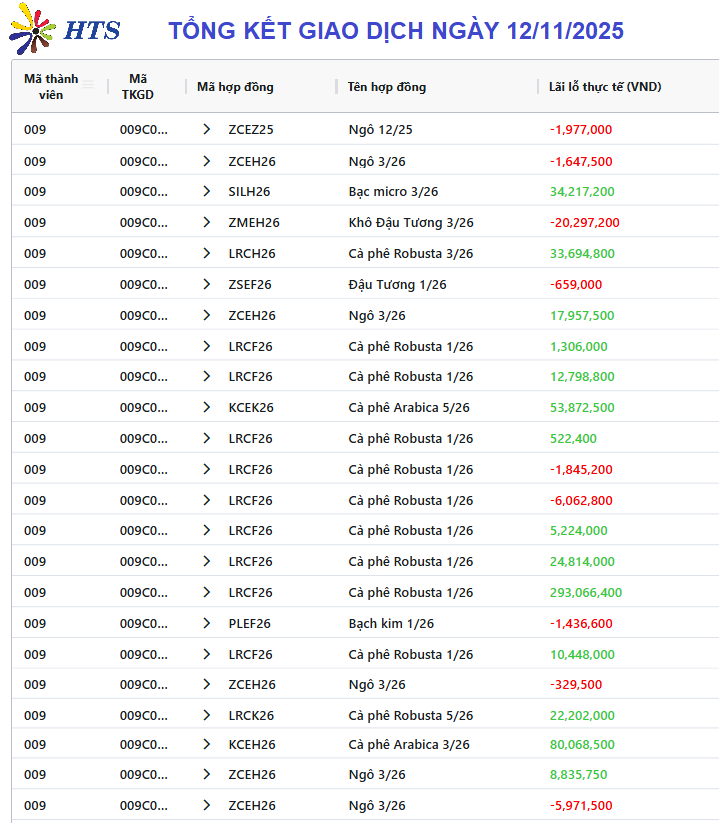Click the HTS logo
719x825 pixels.
pyautogui.click(x=65, y=30)
